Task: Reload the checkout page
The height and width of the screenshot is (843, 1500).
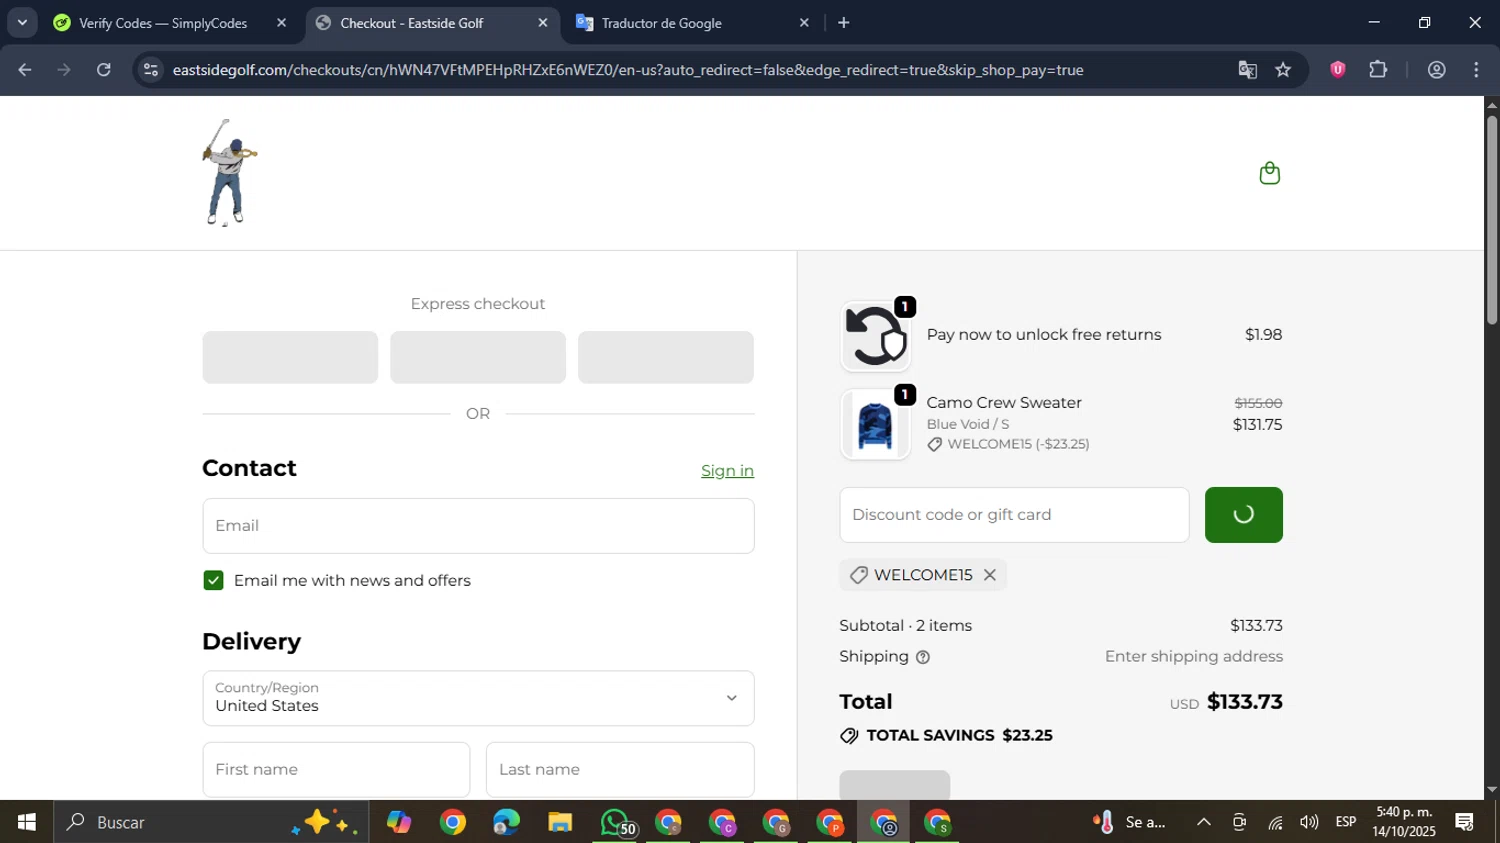Action: coord(104,70)
